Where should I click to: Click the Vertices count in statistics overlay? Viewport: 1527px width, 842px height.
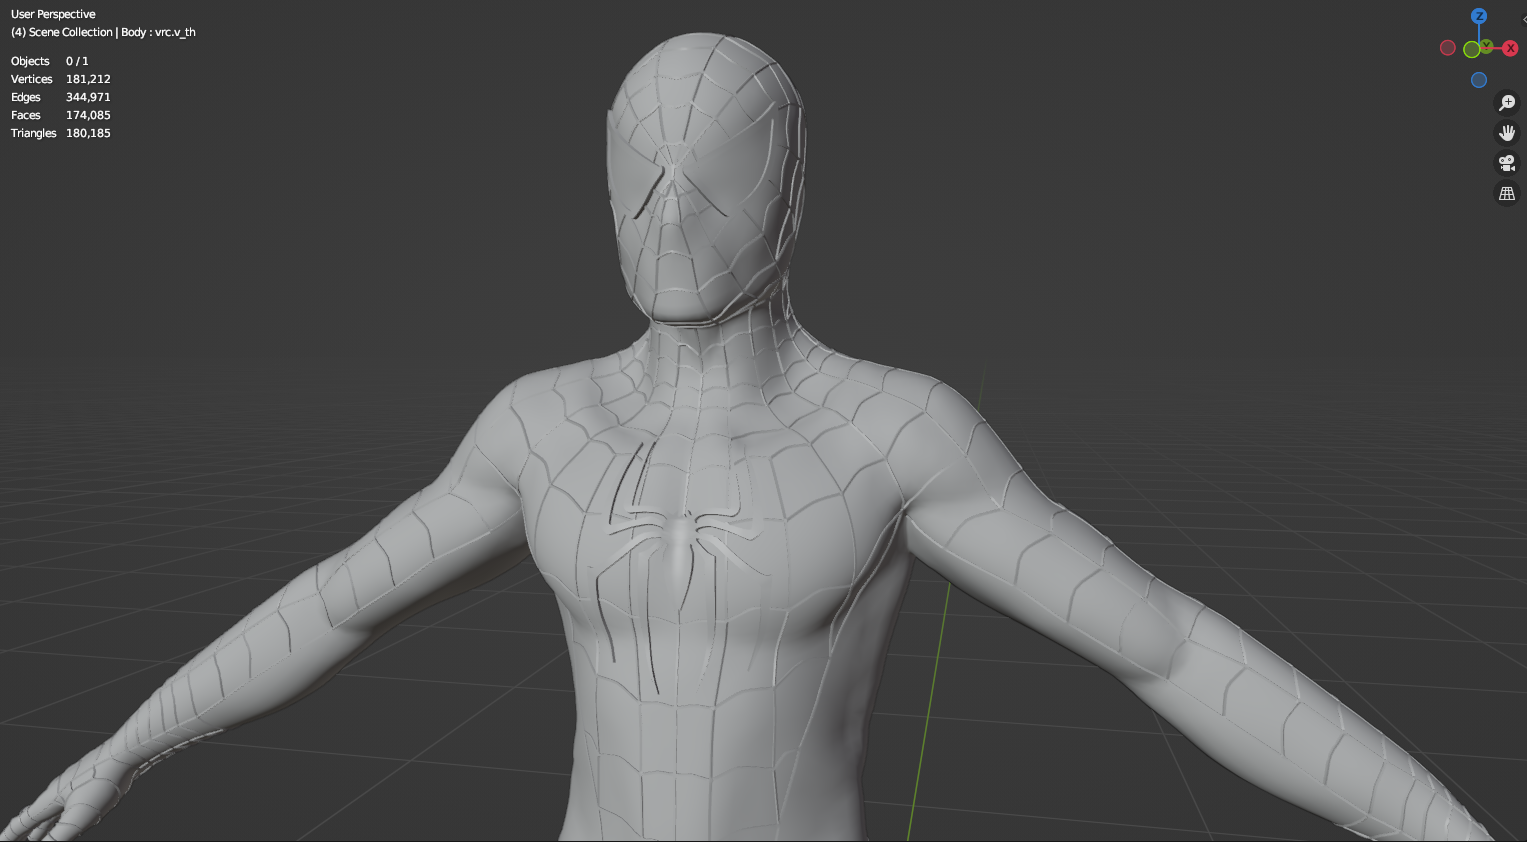point(60,79)
